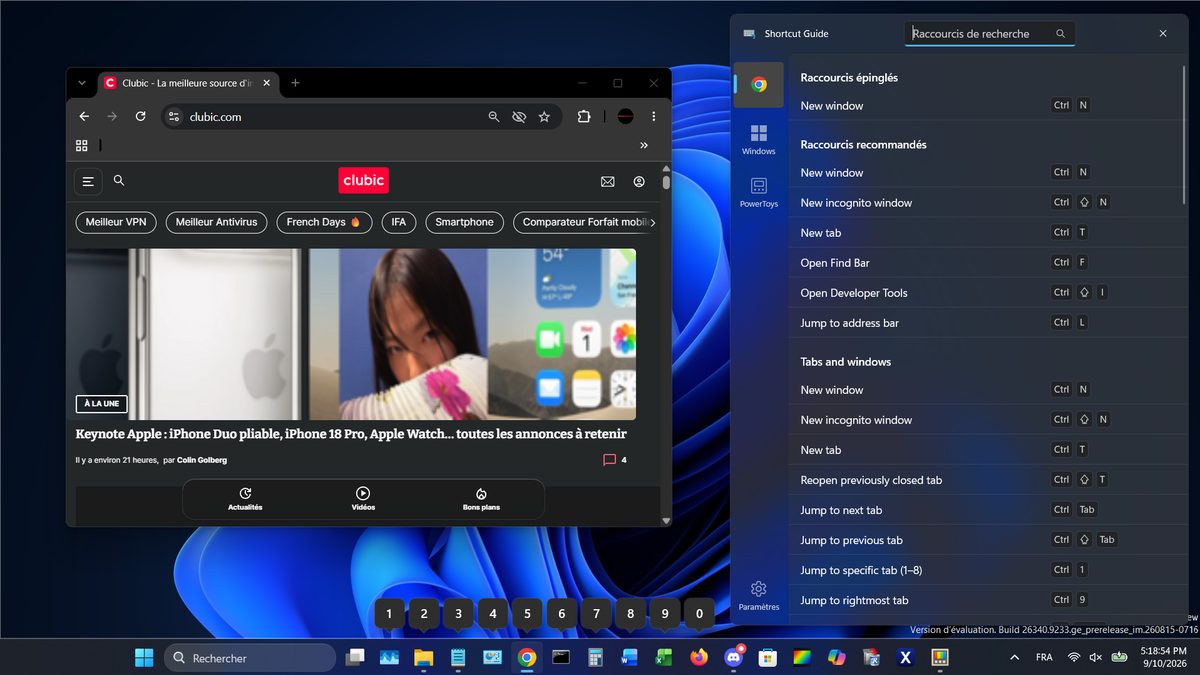1200x675 pixels.
Task: Switch to the Actualités tab
Action: [x=245, y=499]
